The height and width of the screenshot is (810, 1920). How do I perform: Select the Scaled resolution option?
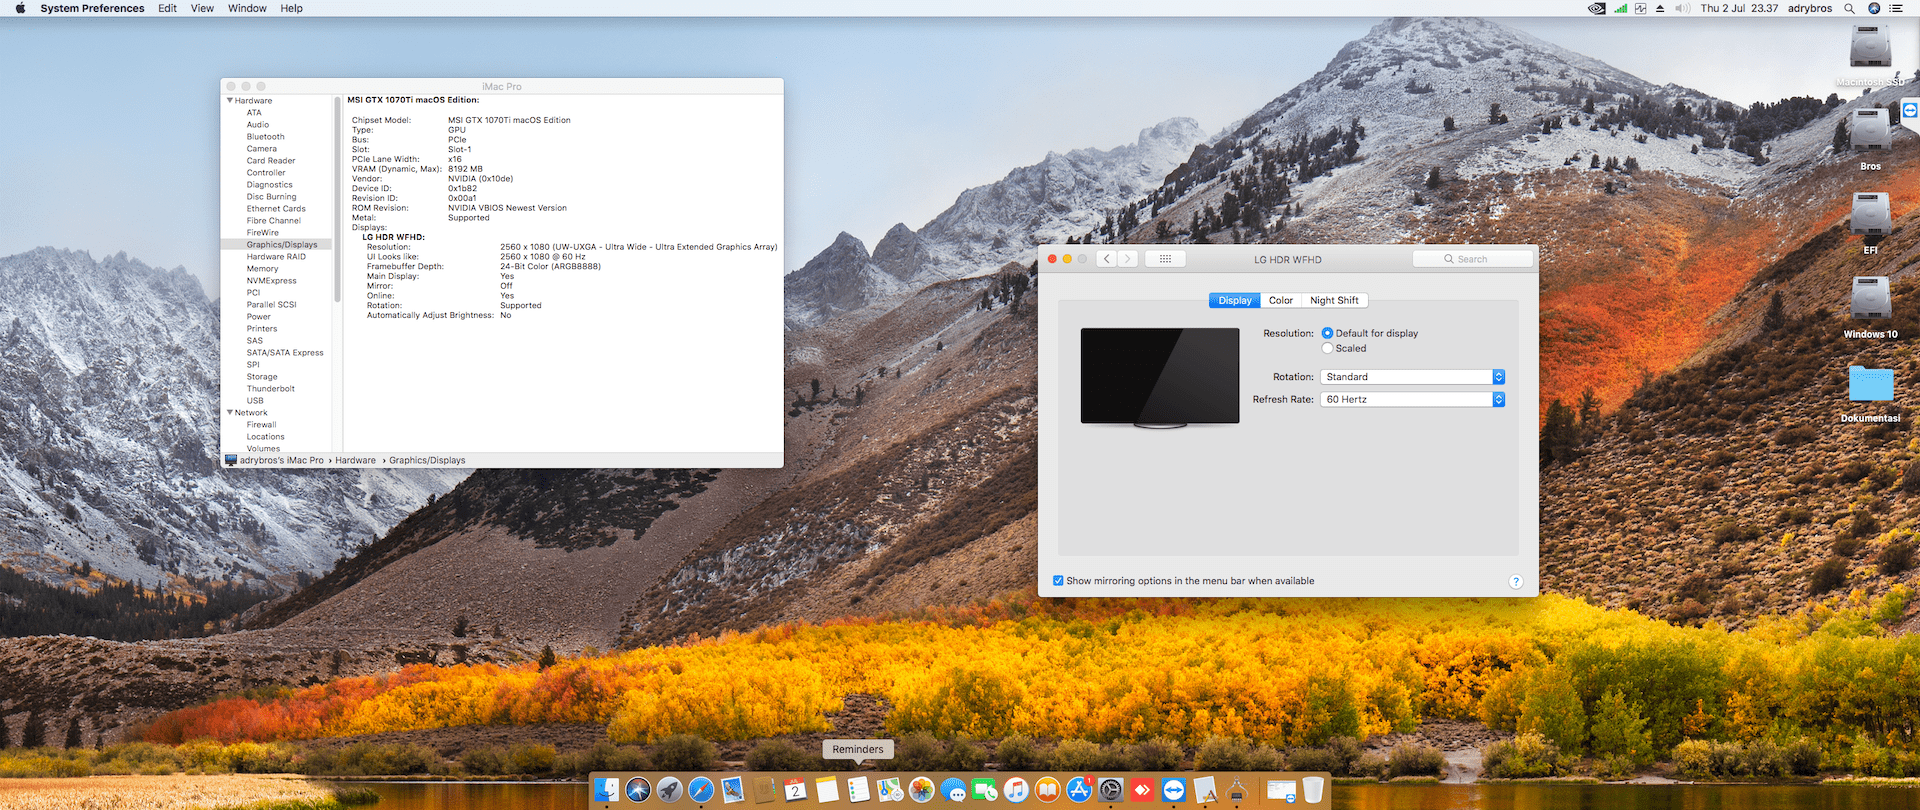click(1328, 348)
